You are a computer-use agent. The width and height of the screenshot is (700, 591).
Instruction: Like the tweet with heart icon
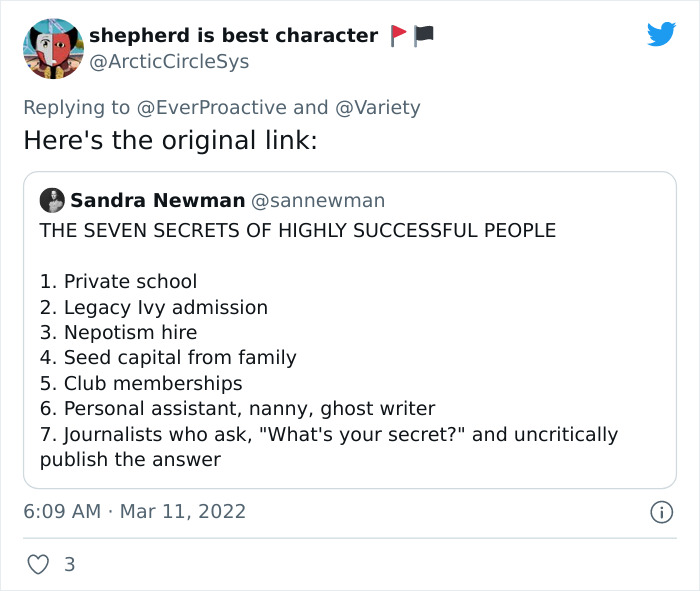point(37,565)
